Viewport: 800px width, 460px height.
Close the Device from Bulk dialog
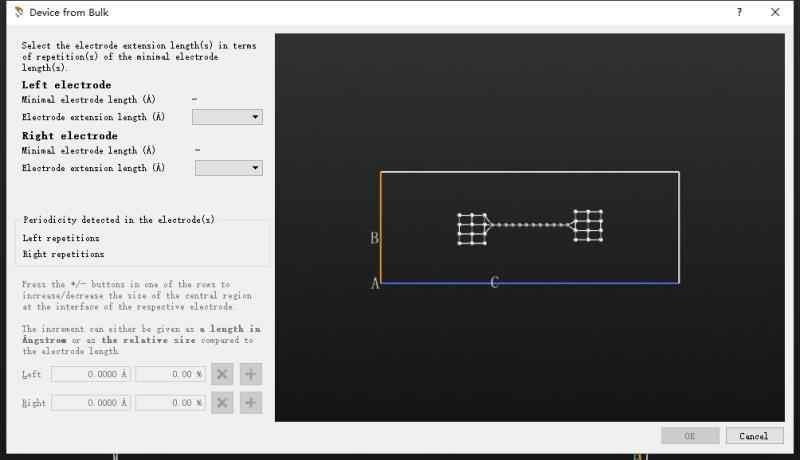[775, 12]
